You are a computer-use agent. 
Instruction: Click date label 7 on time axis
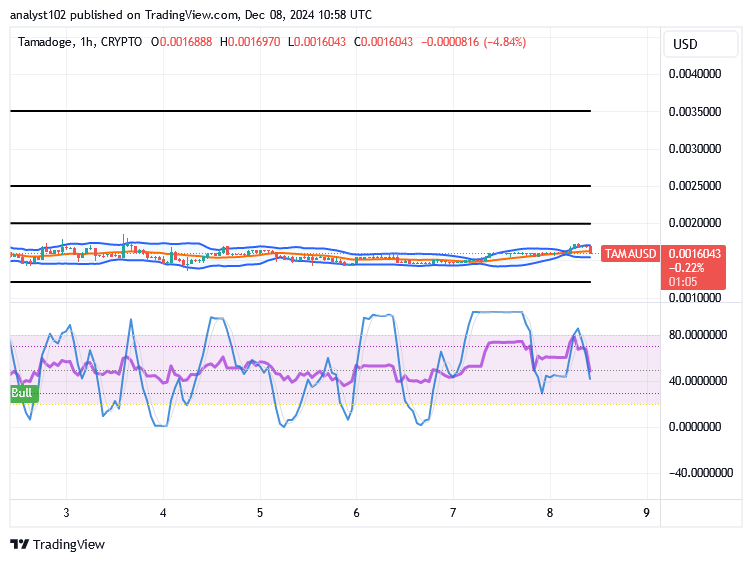click(453, 513)
